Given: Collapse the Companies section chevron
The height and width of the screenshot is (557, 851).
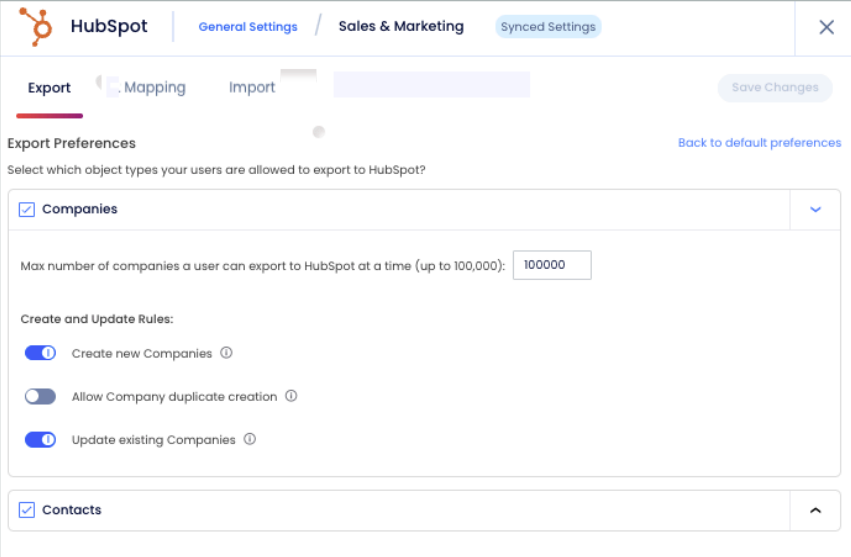Looking at the screenshot, I should (815, 210).
